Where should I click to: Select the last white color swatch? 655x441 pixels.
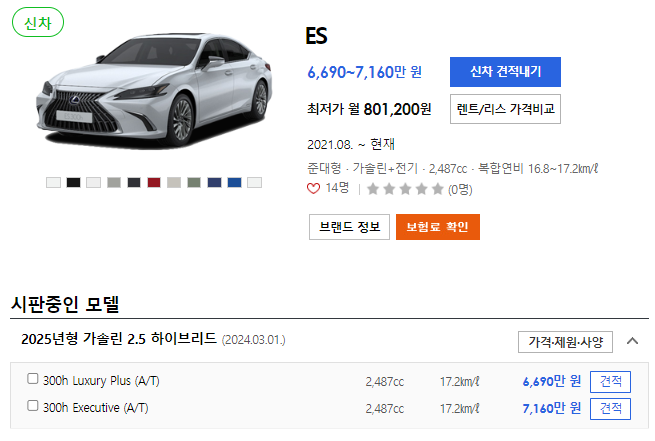tap(254, 182)
